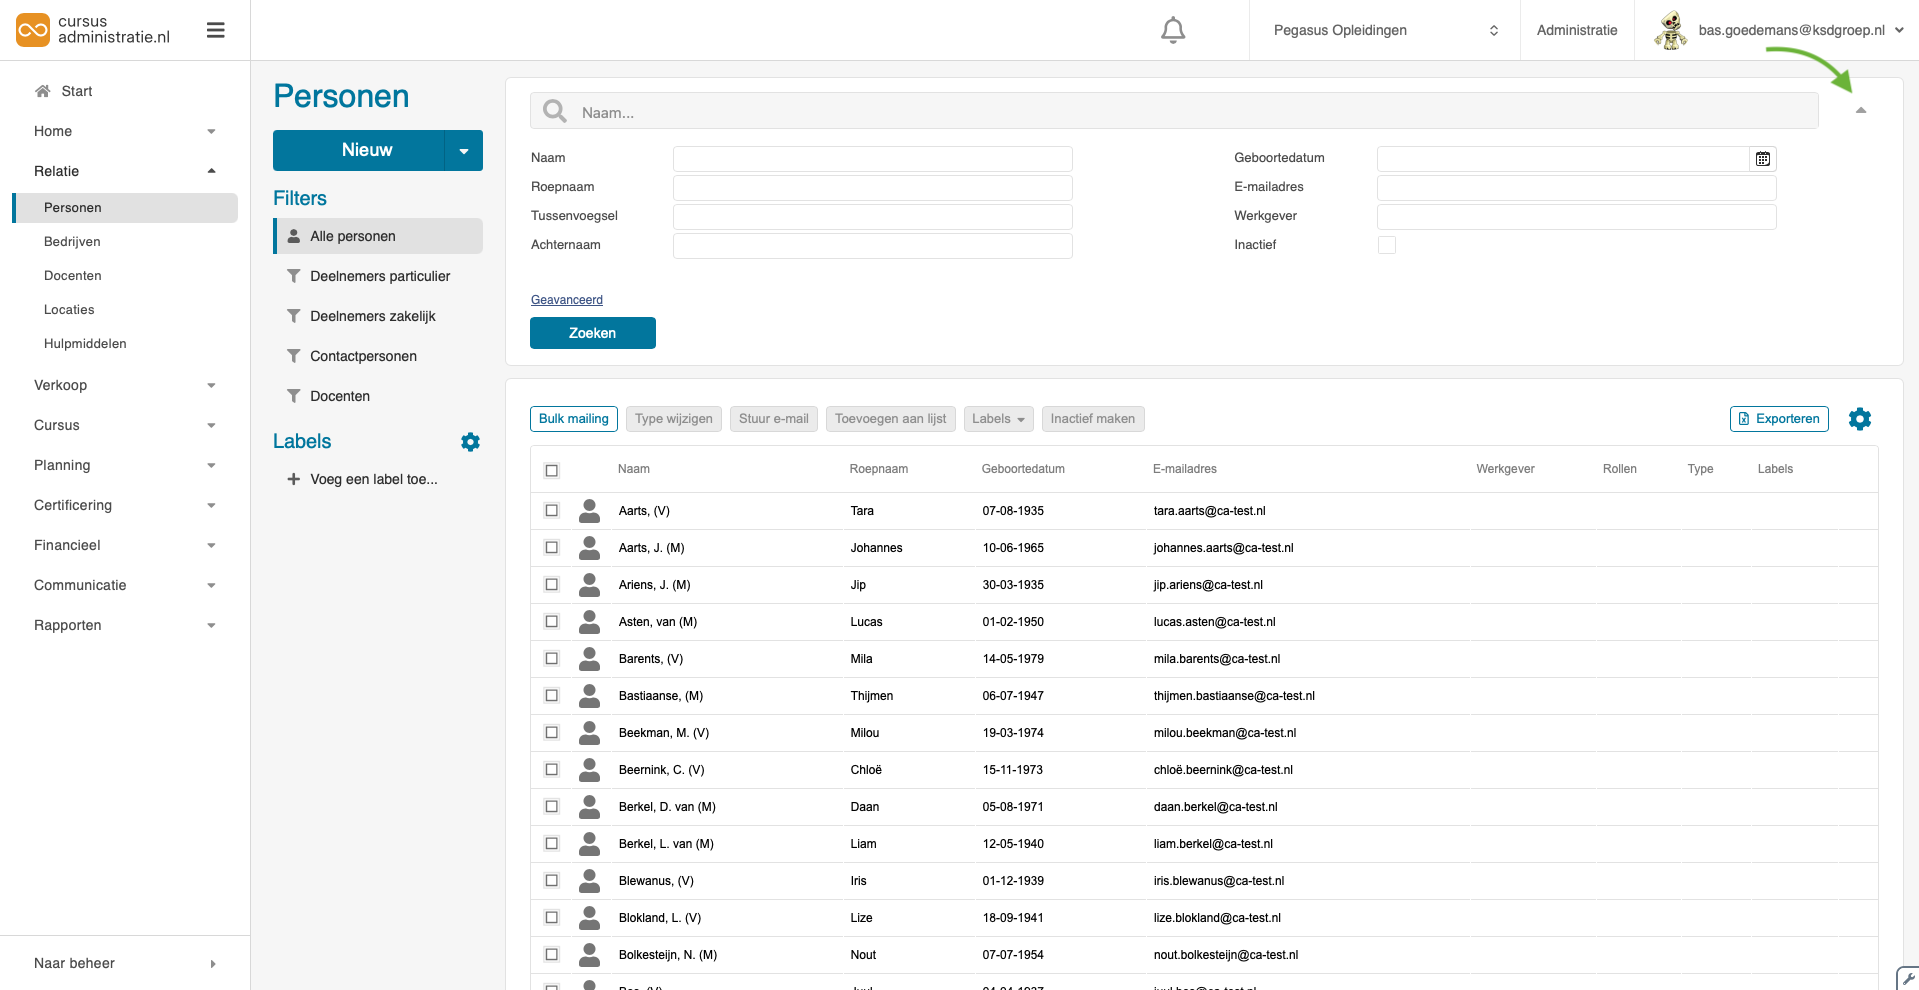Screen dimensions: 1919x990
Task: Open the Pegasus Opleidingen organisation selector
Action: 1384,30
